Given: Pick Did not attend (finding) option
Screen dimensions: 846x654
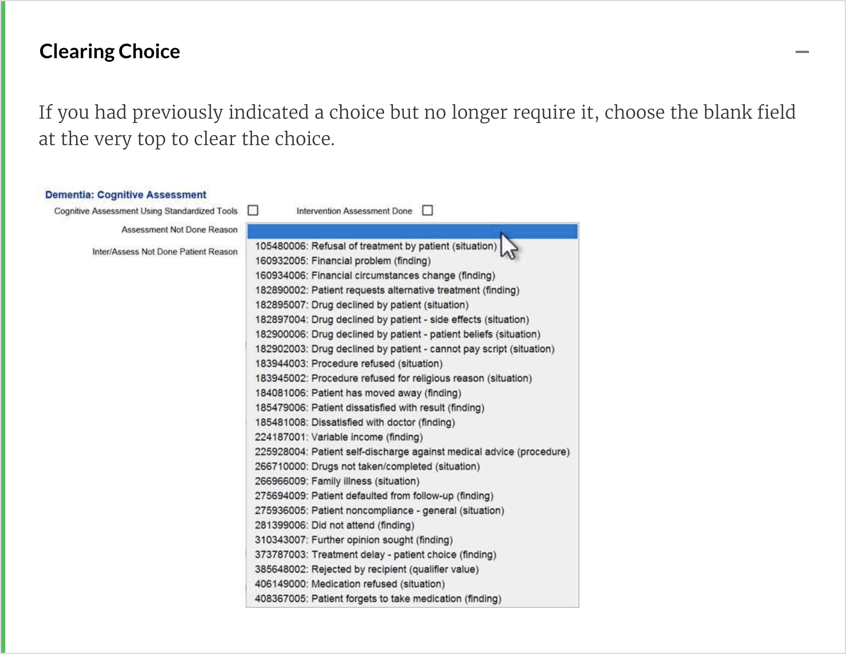Looking at the screenshot, I should (x=334, y=525).
